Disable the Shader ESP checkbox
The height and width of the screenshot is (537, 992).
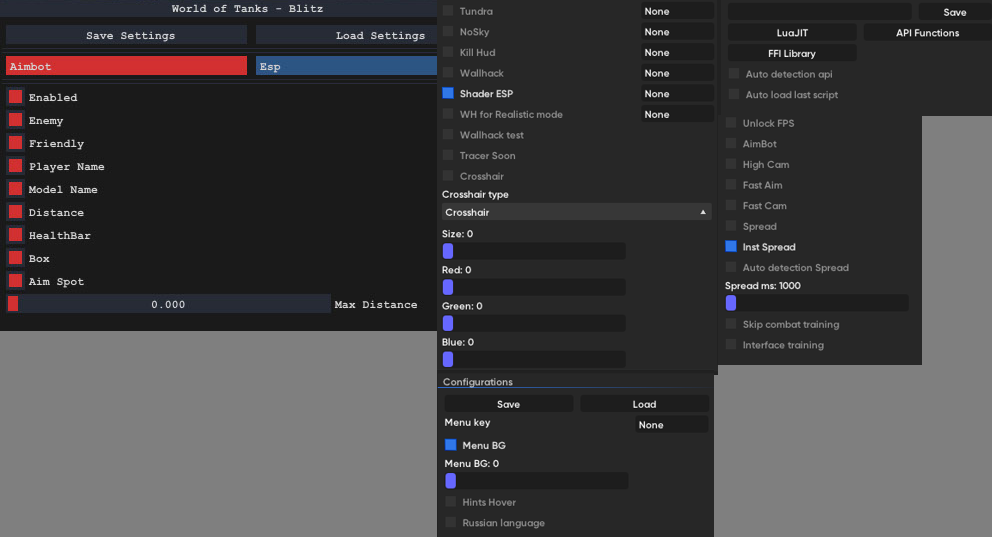click(x=448, y=93)
